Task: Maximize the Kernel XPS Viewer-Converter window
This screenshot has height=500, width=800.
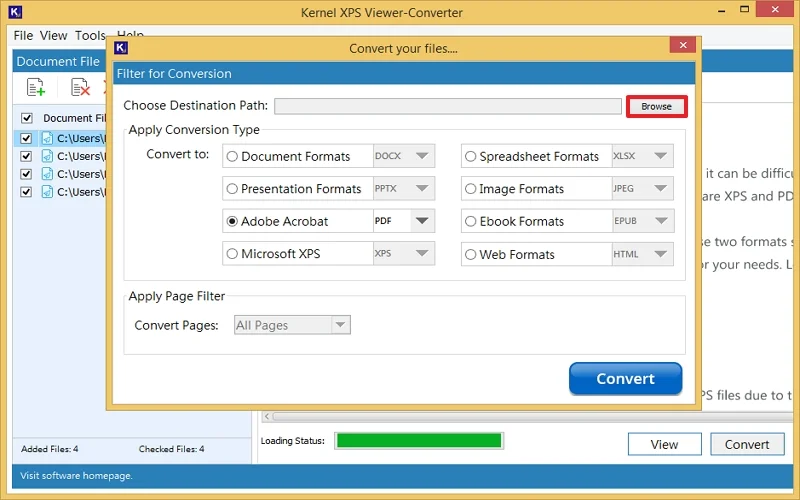Action: tap(744, 10)
